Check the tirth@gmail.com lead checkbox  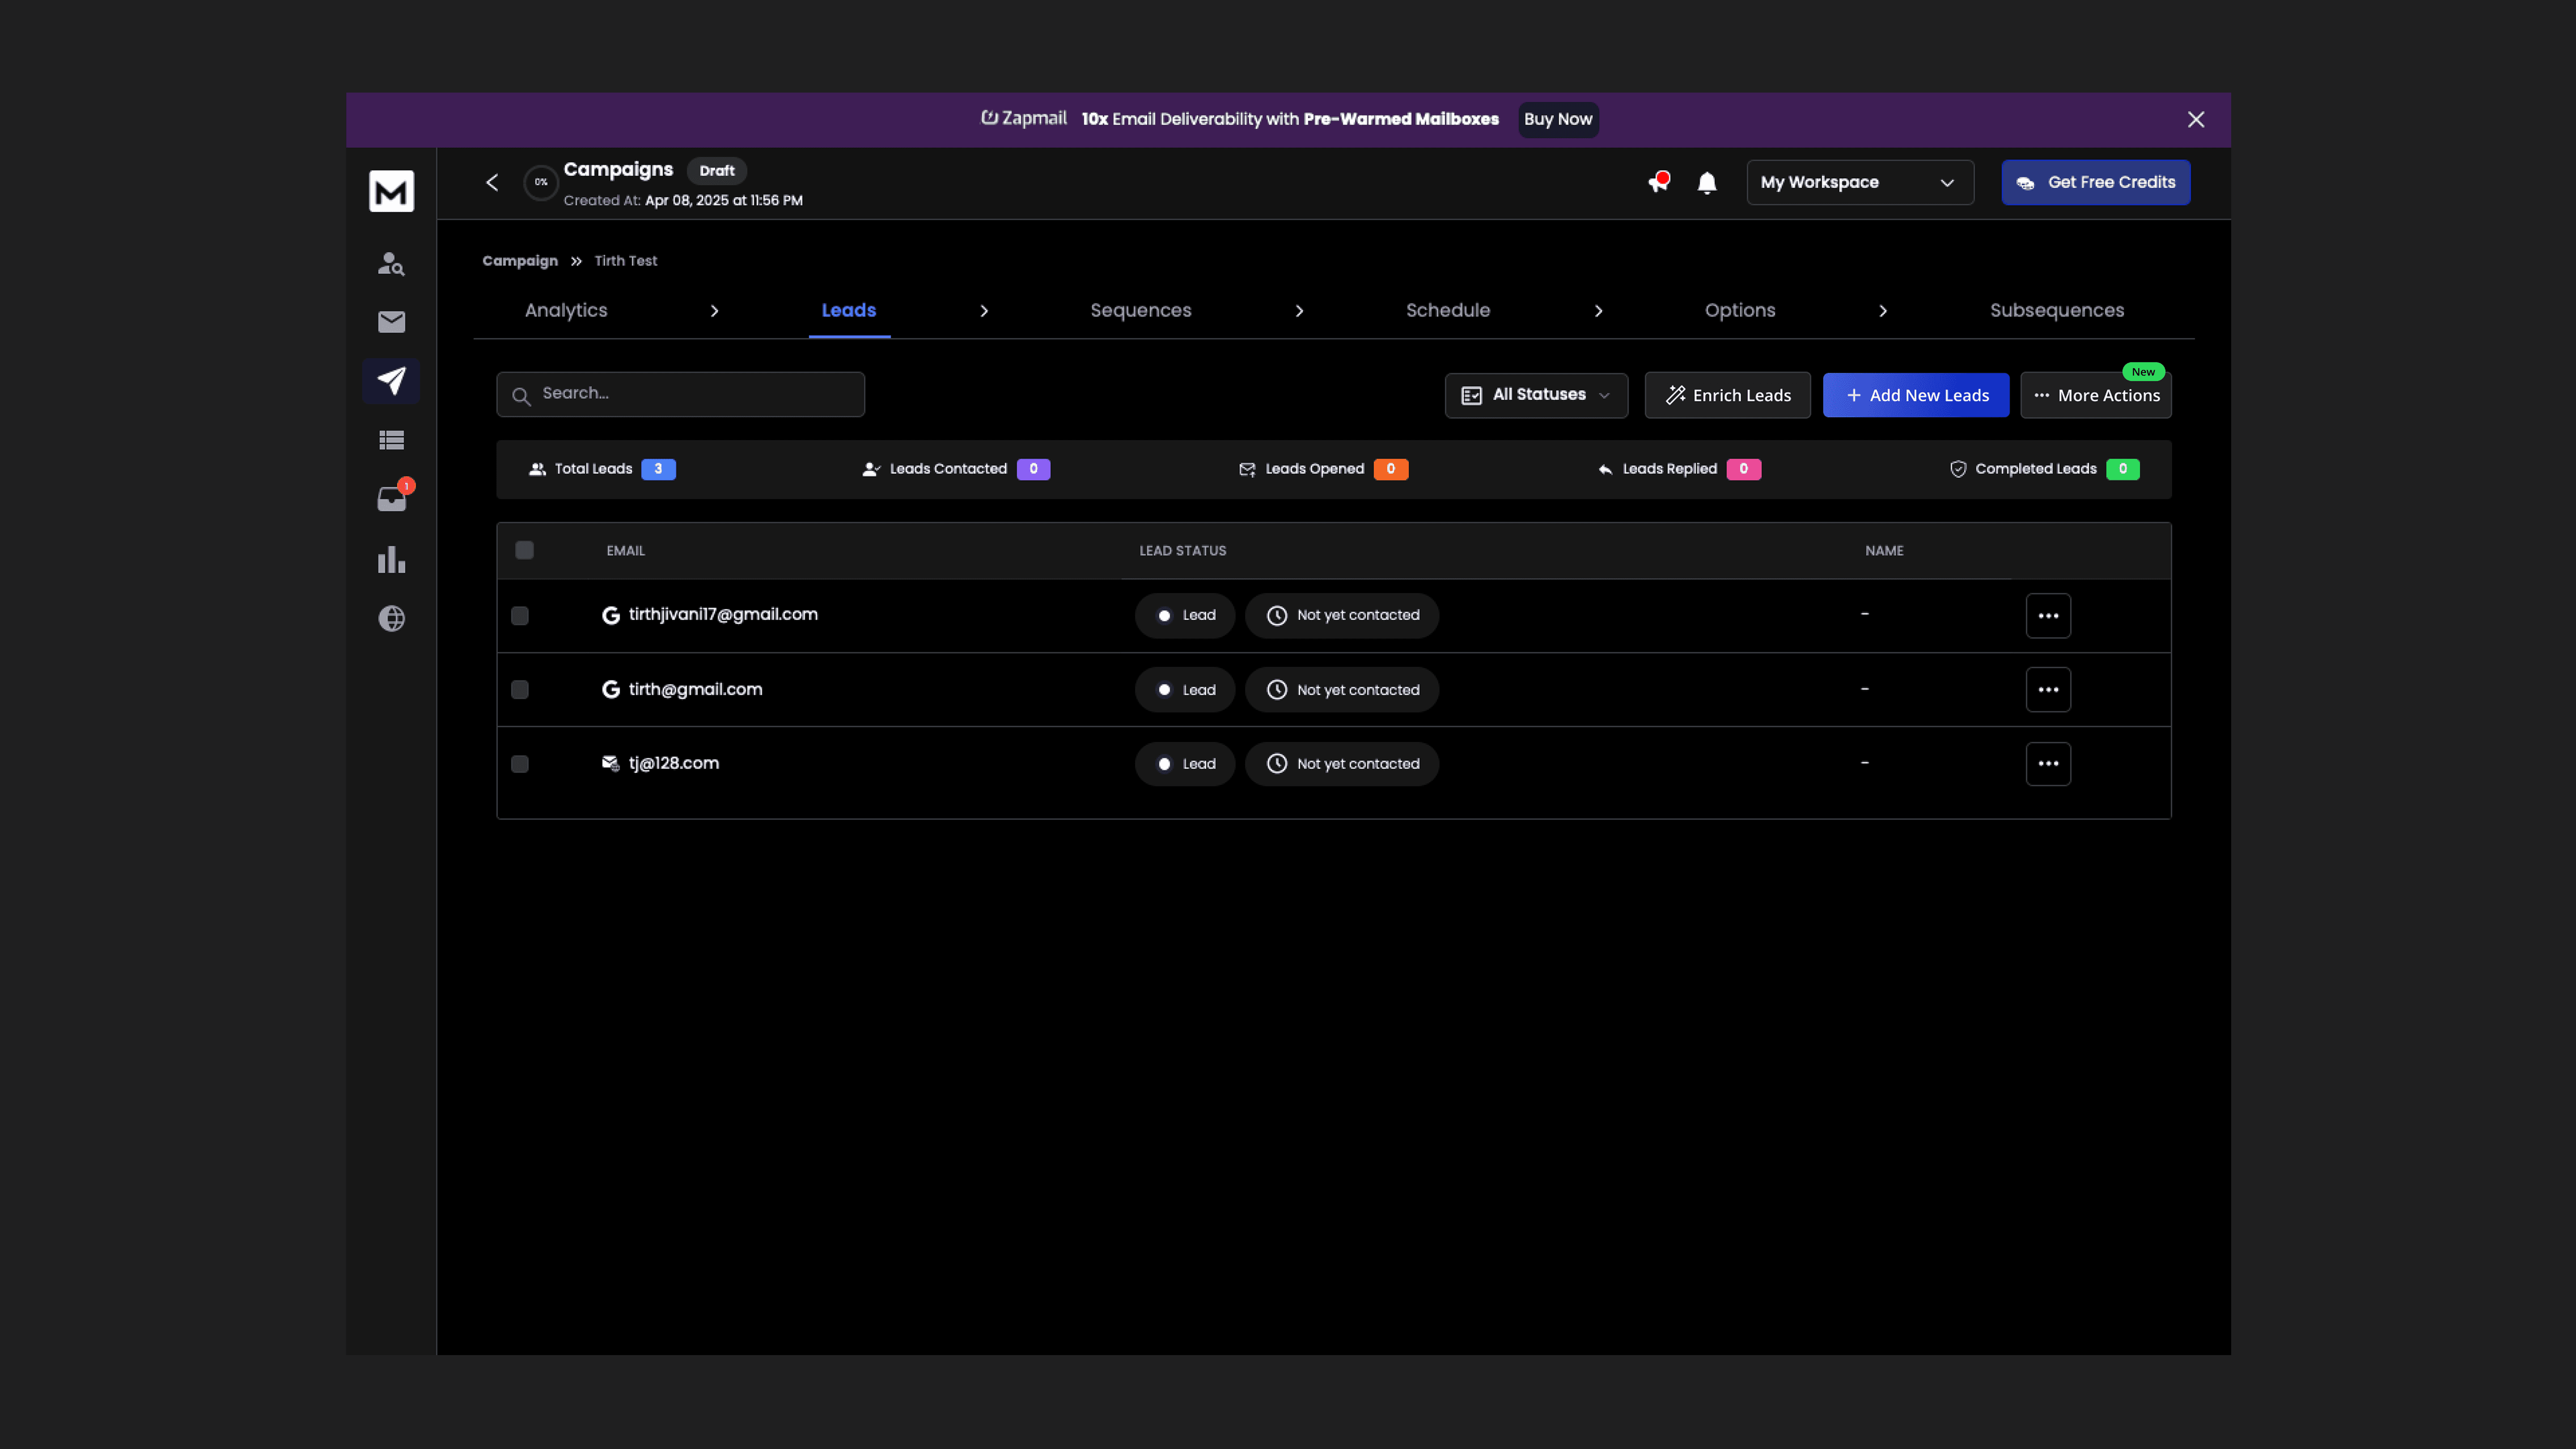coord(520,690)
